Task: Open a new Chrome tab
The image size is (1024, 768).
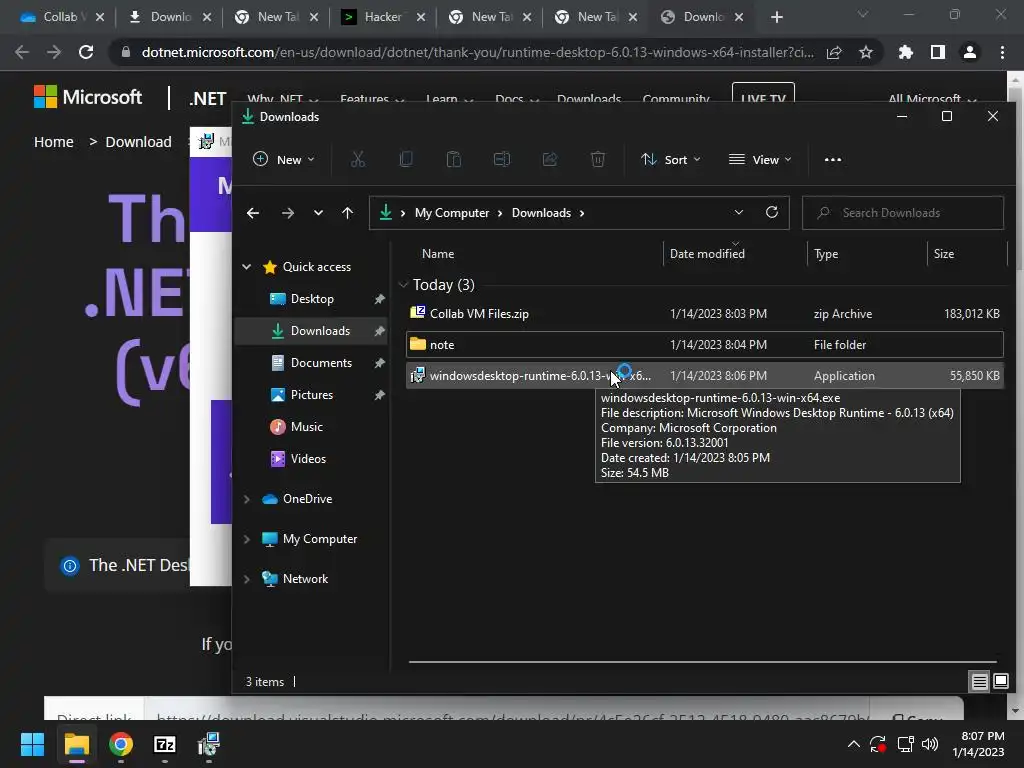Action: (776, 17)
